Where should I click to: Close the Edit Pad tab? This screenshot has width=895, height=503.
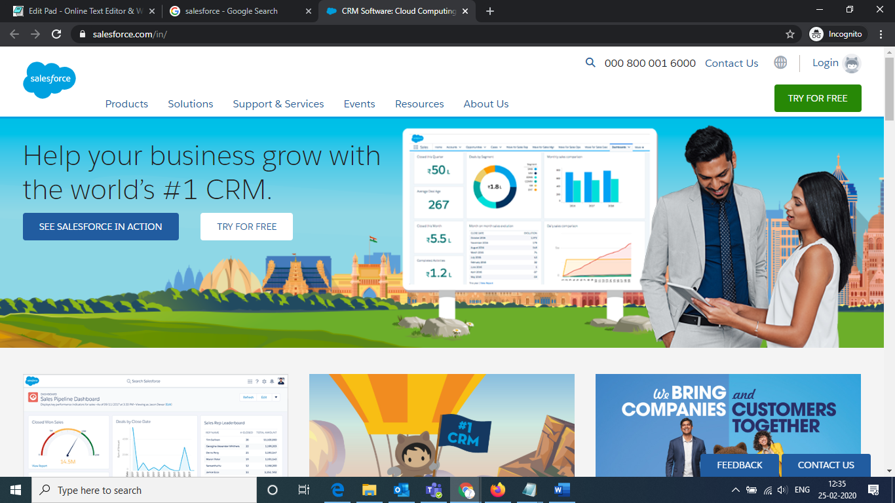tap(152, 11)
